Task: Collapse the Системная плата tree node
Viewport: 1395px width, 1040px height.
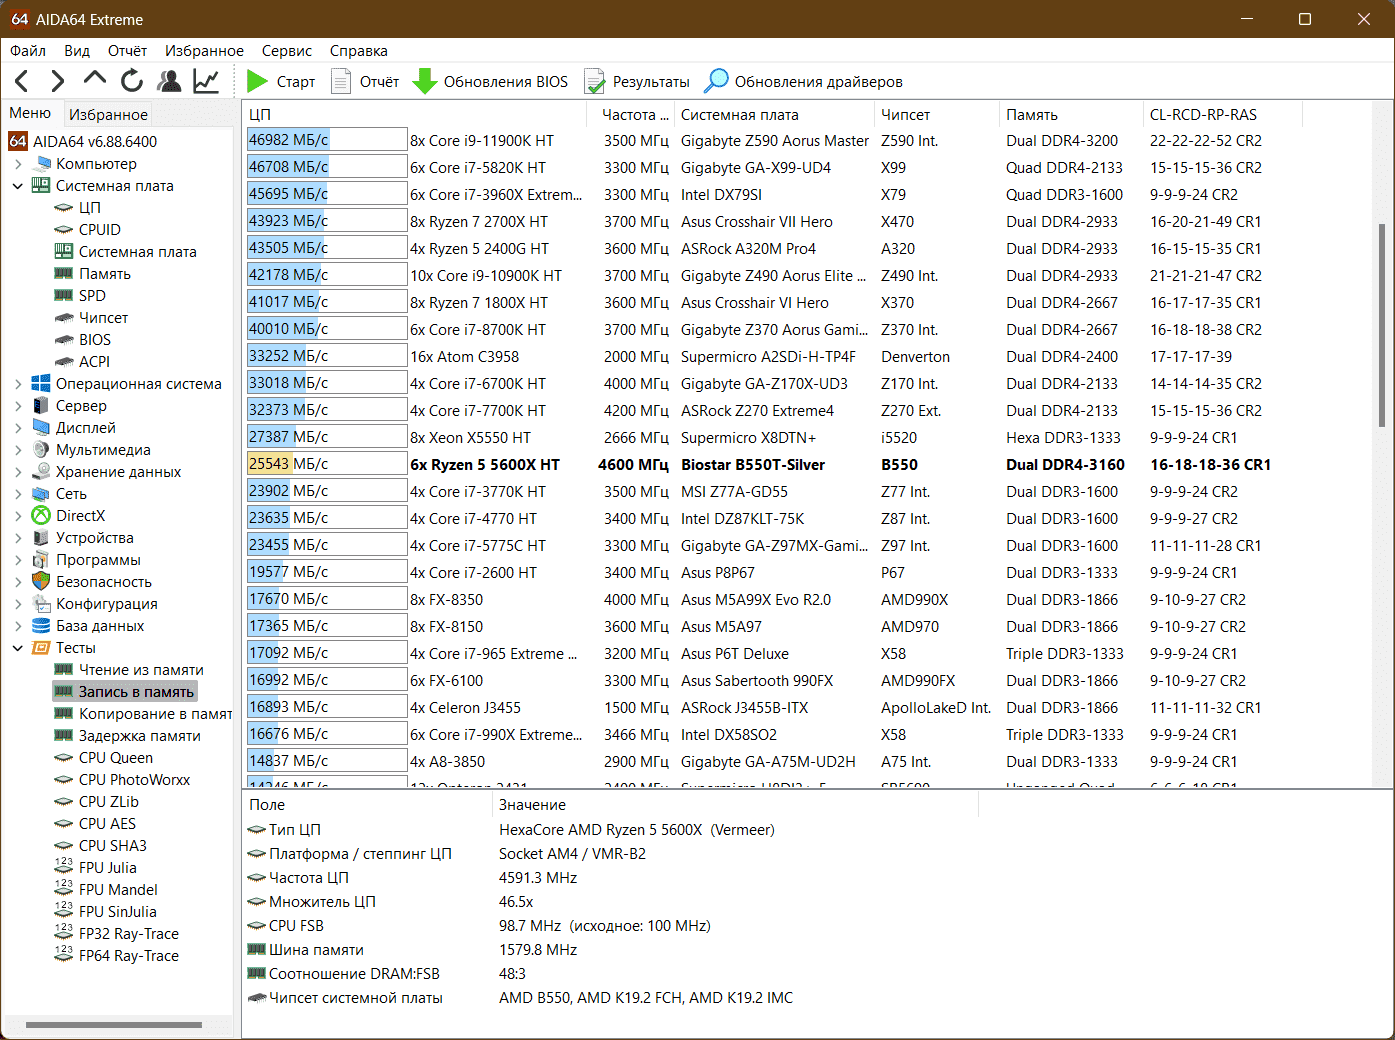Action: click(x=18, y=186)
